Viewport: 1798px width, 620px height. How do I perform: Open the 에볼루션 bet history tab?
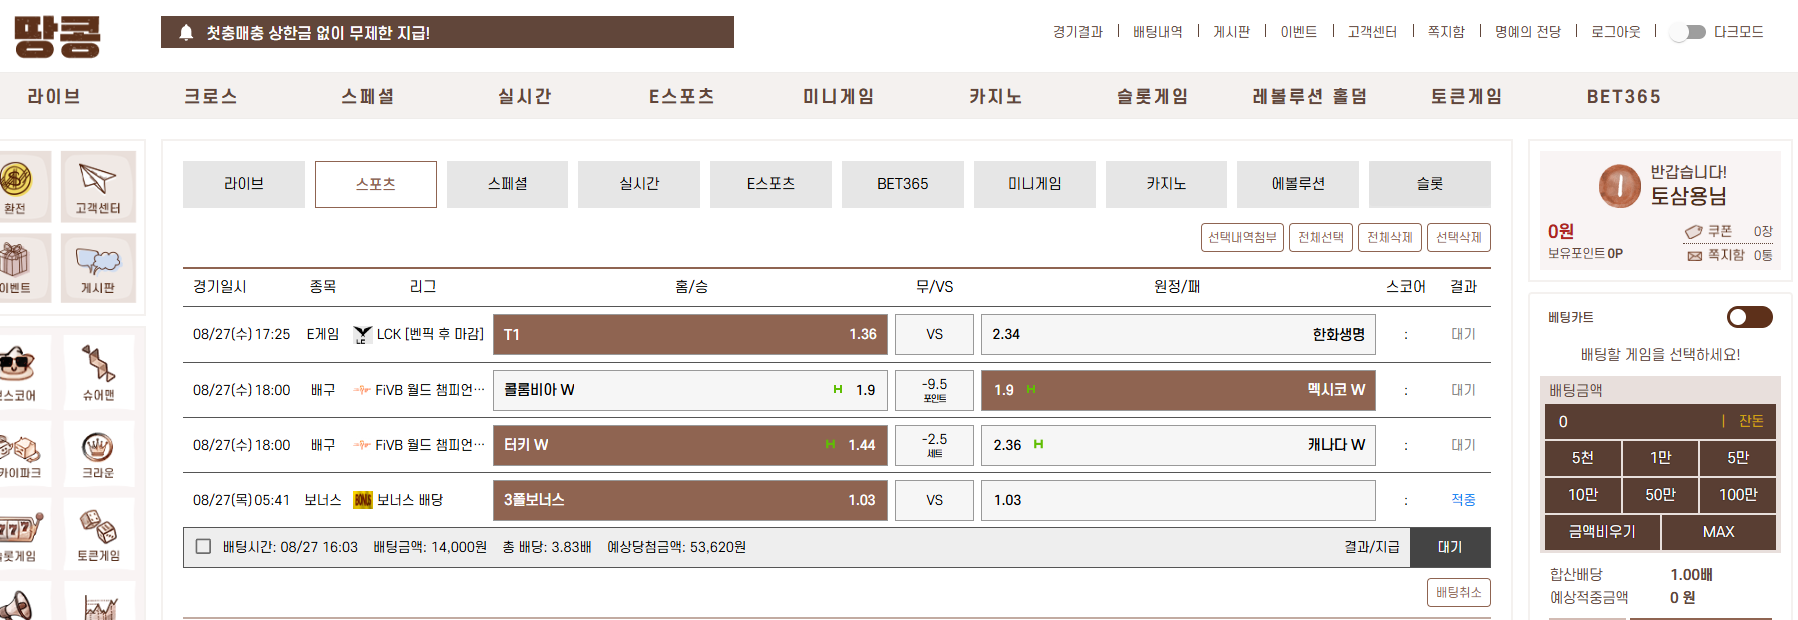tap(1298, 184)
